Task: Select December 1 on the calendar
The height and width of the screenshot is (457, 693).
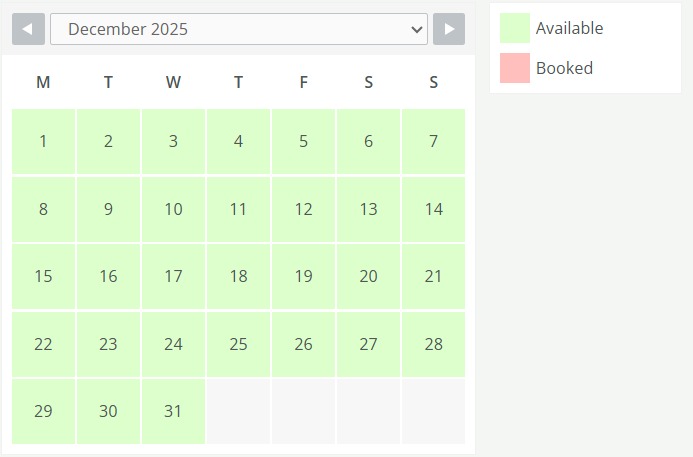Action: pos(43,141)
